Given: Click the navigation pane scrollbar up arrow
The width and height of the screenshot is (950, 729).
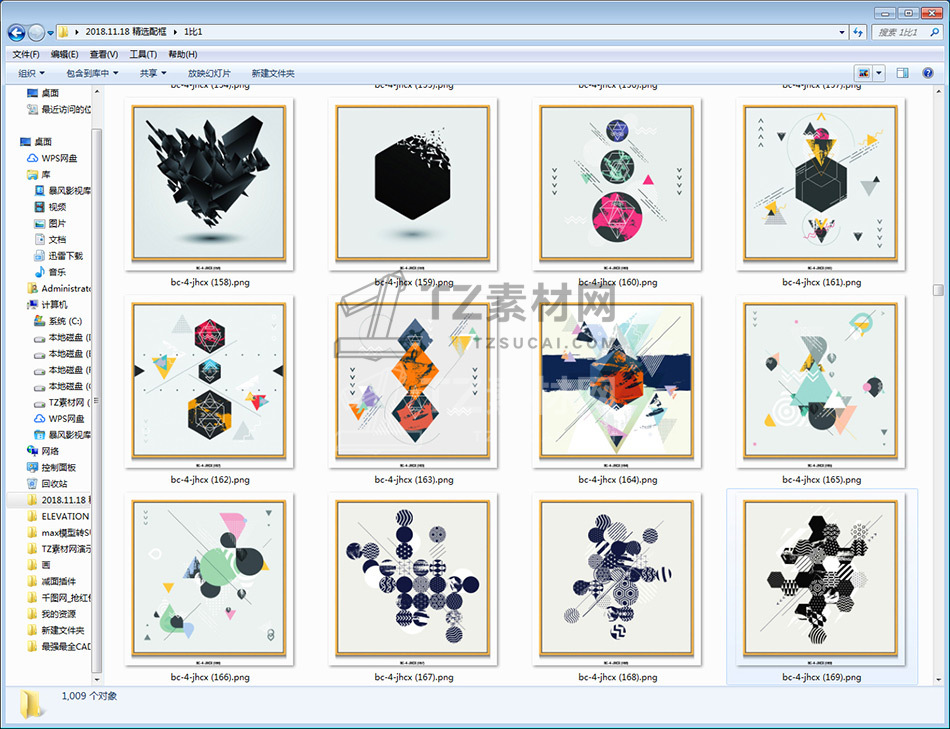Looking at the screenshot, I should click(96, 91).
